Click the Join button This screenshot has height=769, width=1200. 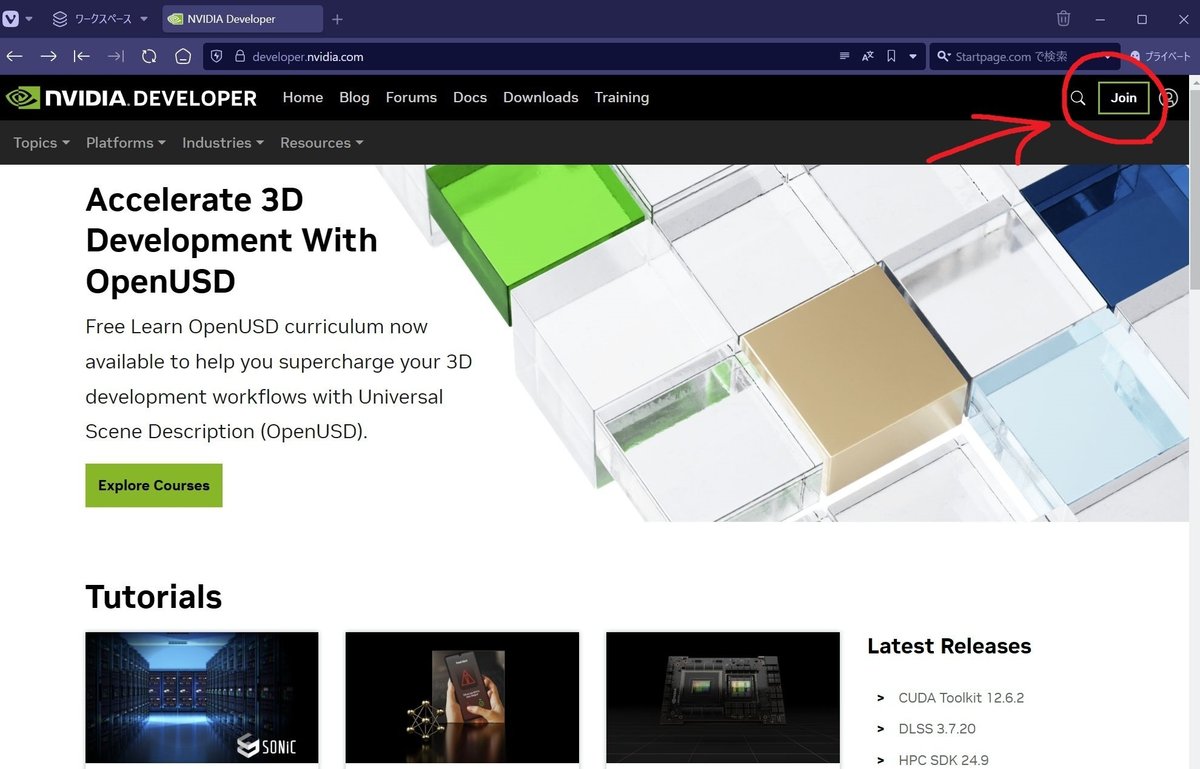[1123, 98]
